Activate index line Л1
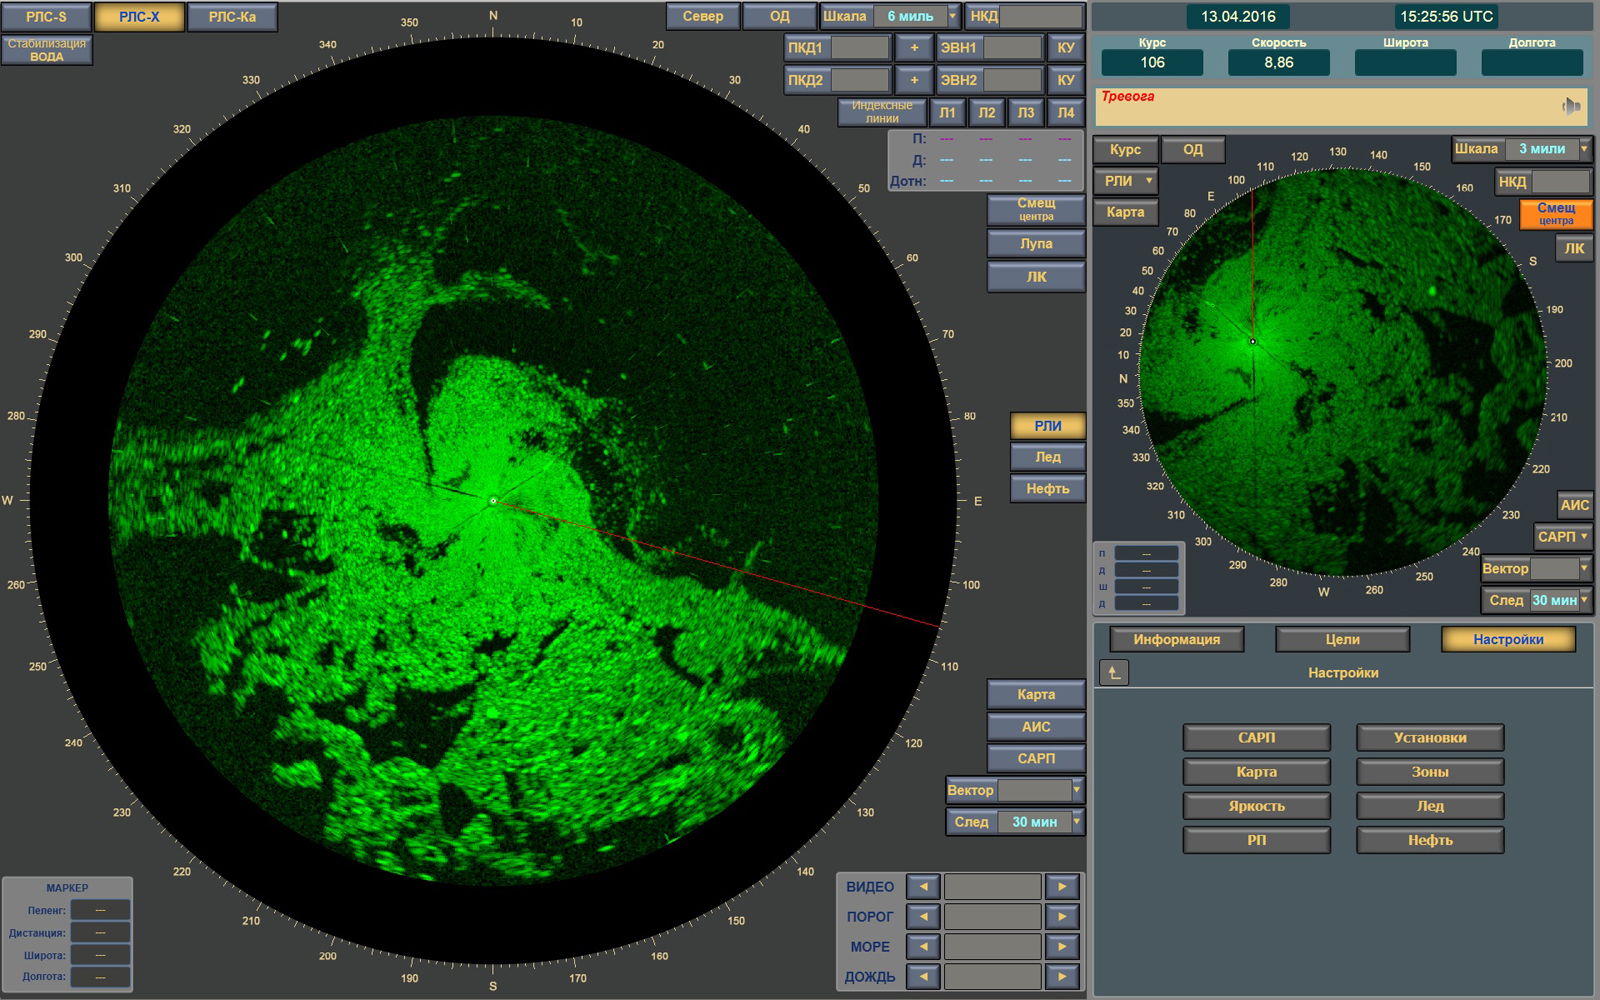The width and height of the screenshot is (1600, 1000). pos(947,113)
